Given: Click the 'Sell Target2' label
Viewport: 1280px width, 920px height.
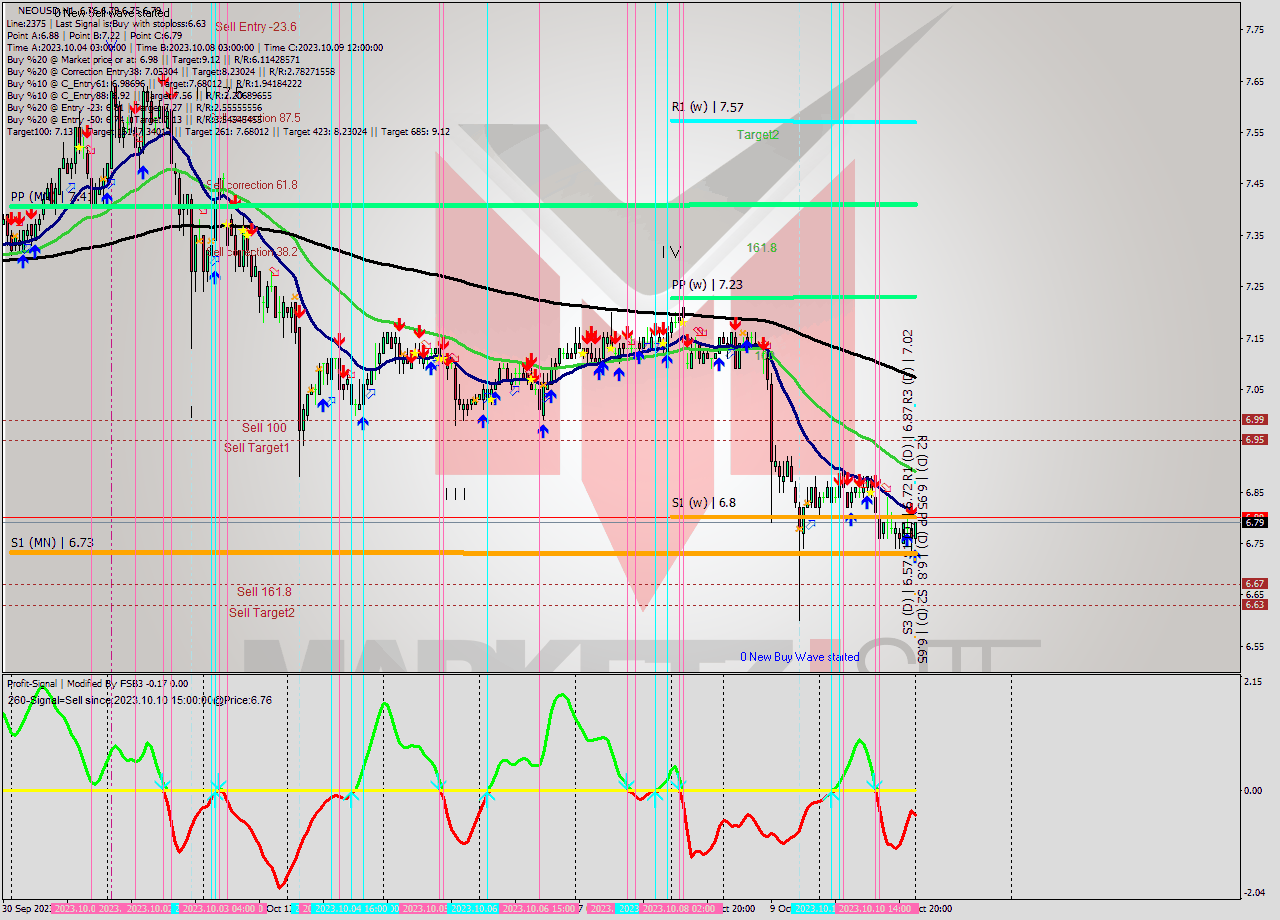Looking at the screenshot, I should click(262, 612).
